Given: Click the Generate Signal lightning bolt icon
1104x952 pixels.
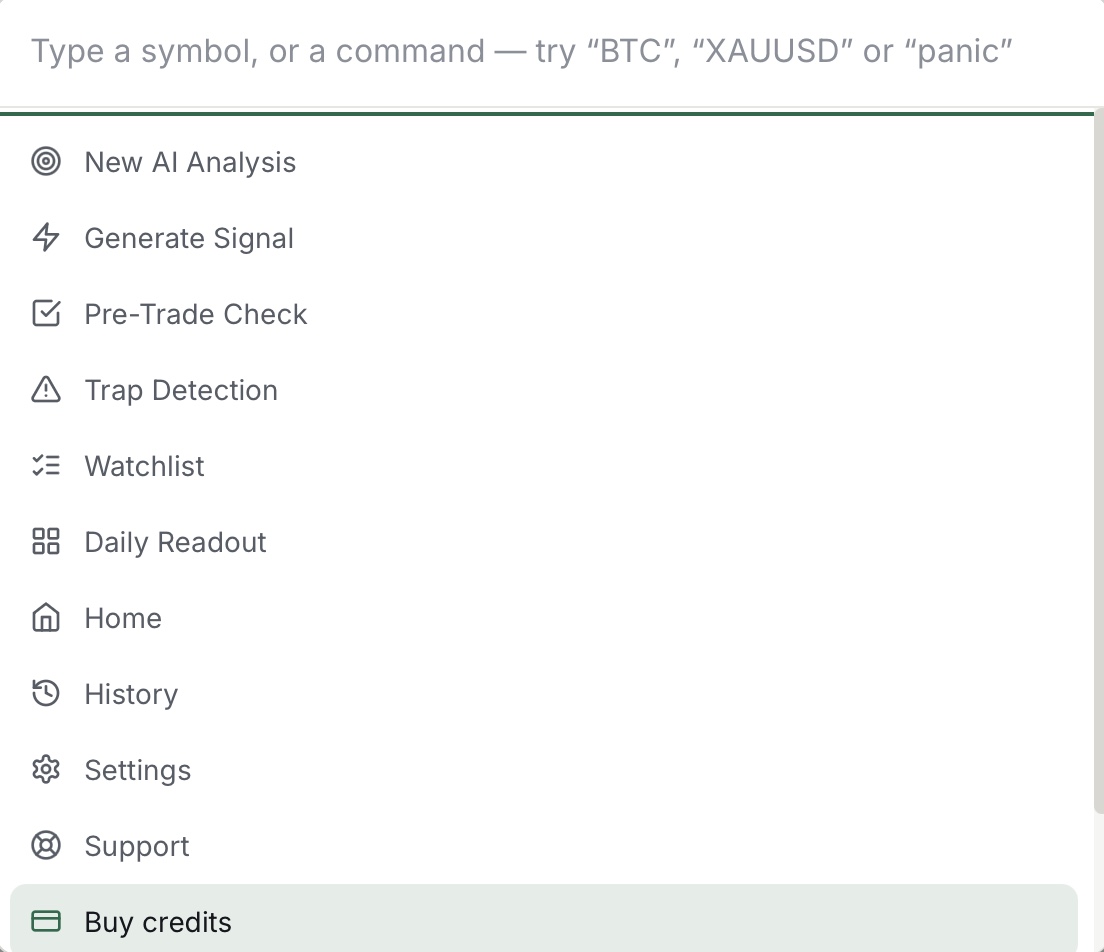Looking at the screenshot, I should coord(46,238).
